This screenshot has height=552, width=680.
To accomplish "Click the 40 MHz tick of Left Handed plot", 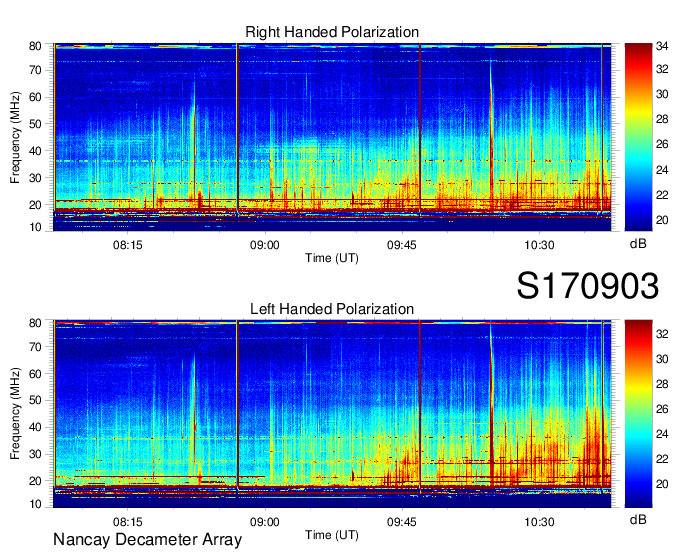I will pos(35,427).
